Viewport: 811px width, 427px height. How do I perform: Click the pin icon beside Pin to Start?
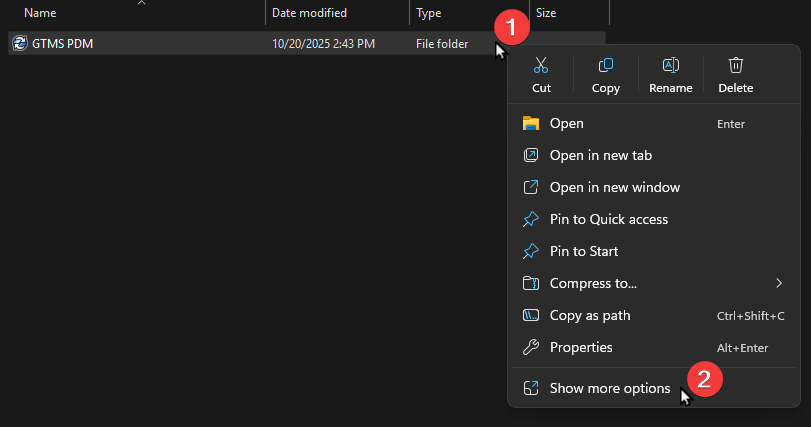coord(531,251)
